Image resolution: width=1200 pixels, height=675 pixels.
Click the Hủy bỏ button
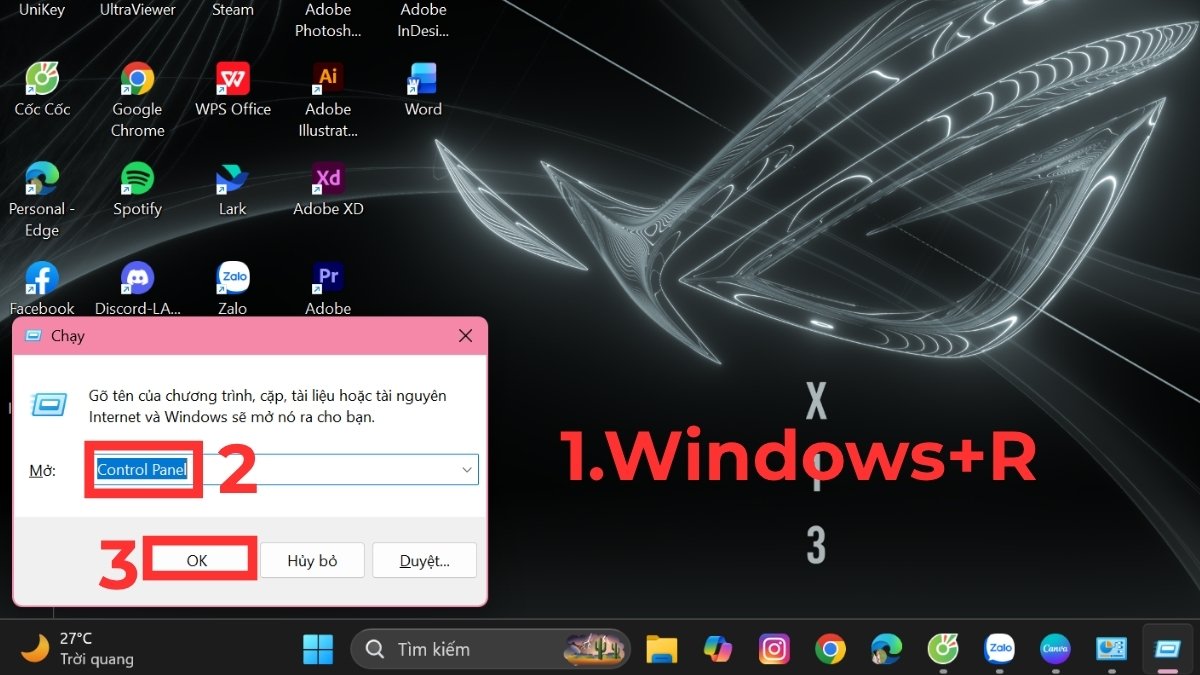[x=312, y=560]
